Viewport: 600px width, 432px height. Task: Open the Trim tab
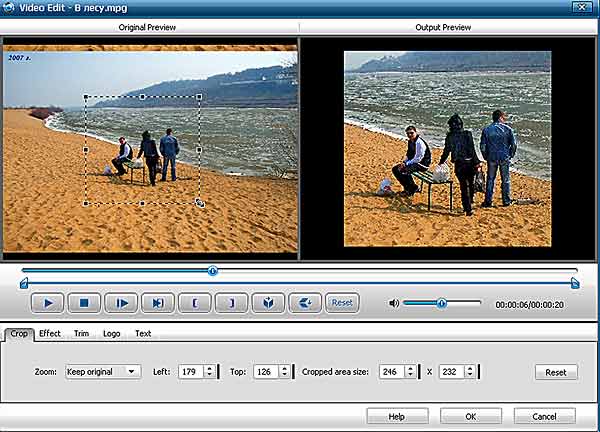point(81,333)
